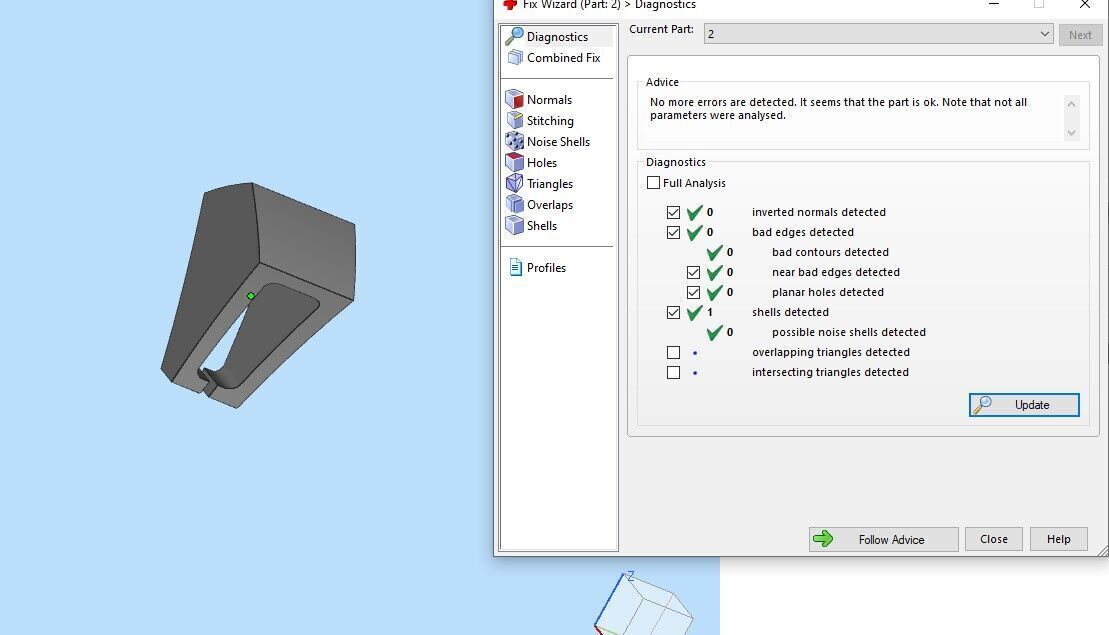This screenshot has width=1109, height=635.
Task: Click green check beside inverted normals detected
Action: (x=695, y=211)
